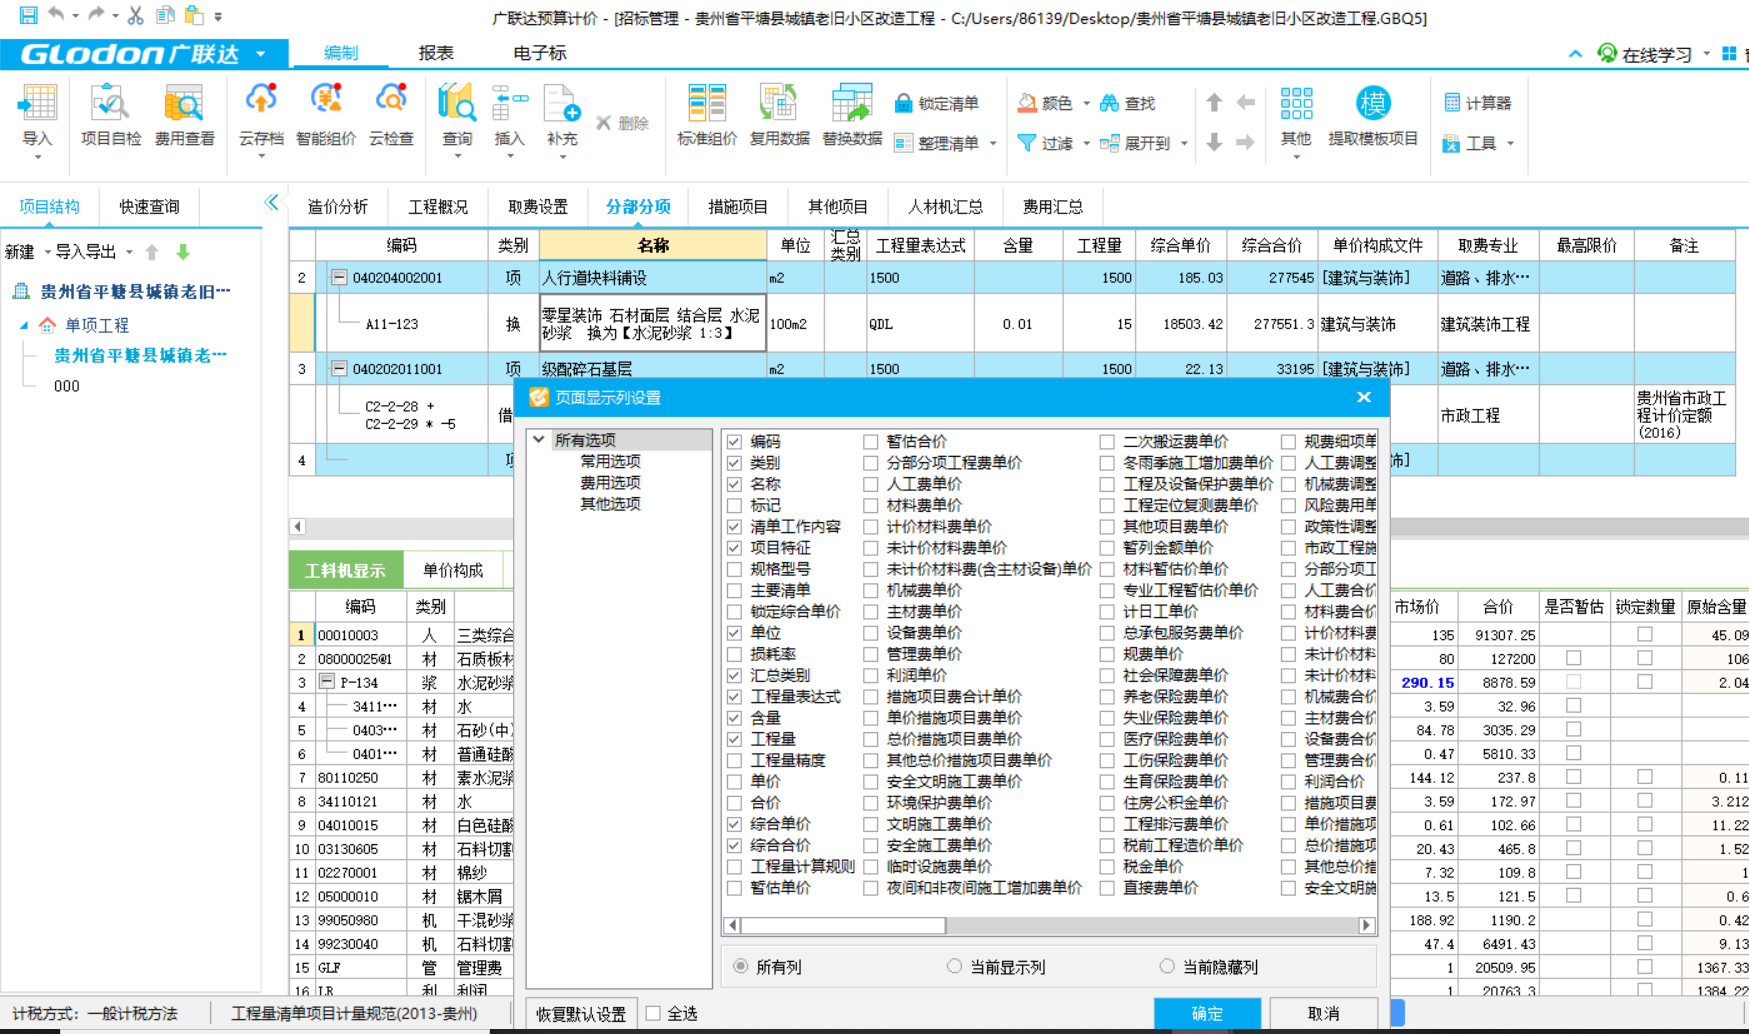Open the 展开到 expand-to dropdown

(1184, 144)
